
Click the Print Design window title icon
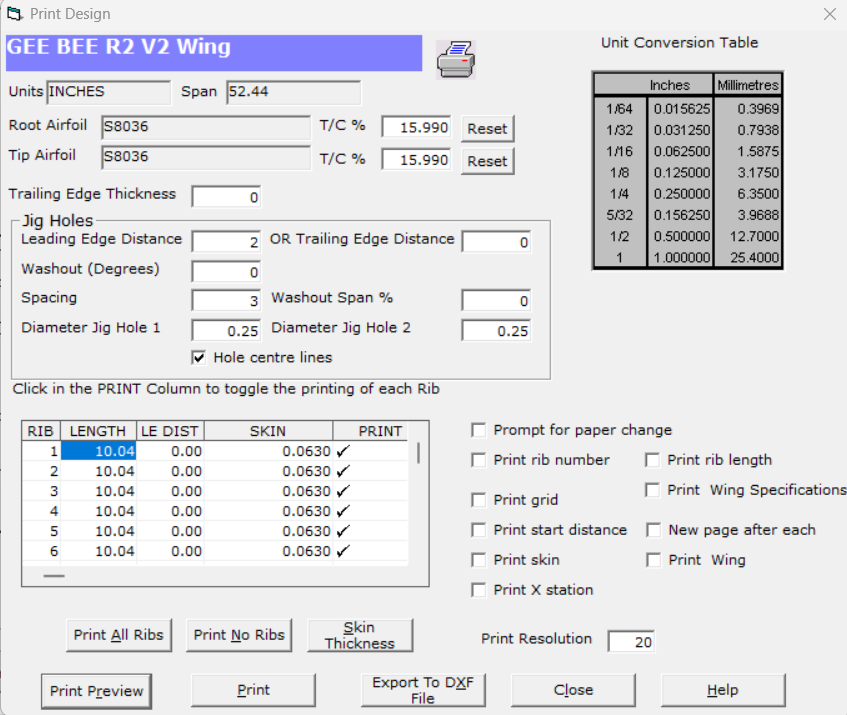(15, 14)
